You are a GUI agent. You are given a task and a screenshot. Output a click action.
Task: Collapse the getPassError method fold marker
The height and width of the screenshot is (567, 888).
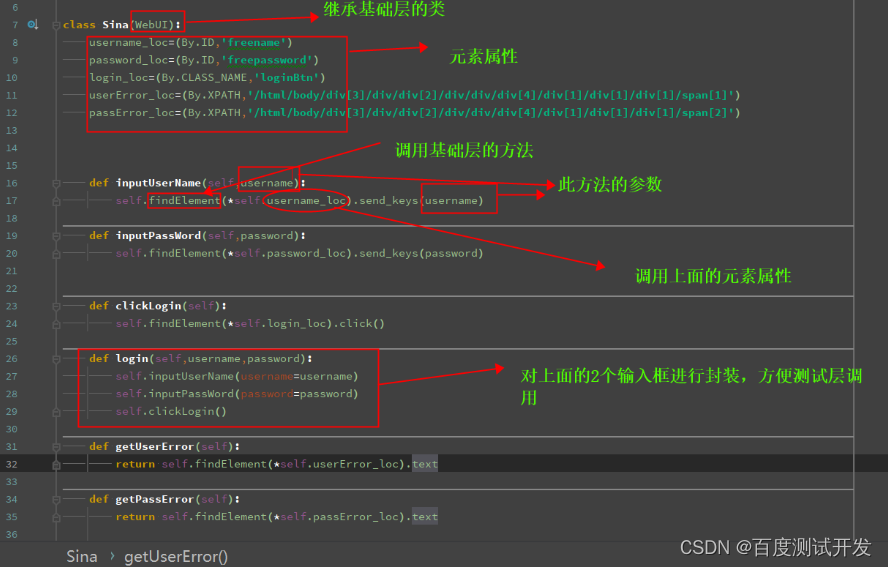click(x=56, y=499)
